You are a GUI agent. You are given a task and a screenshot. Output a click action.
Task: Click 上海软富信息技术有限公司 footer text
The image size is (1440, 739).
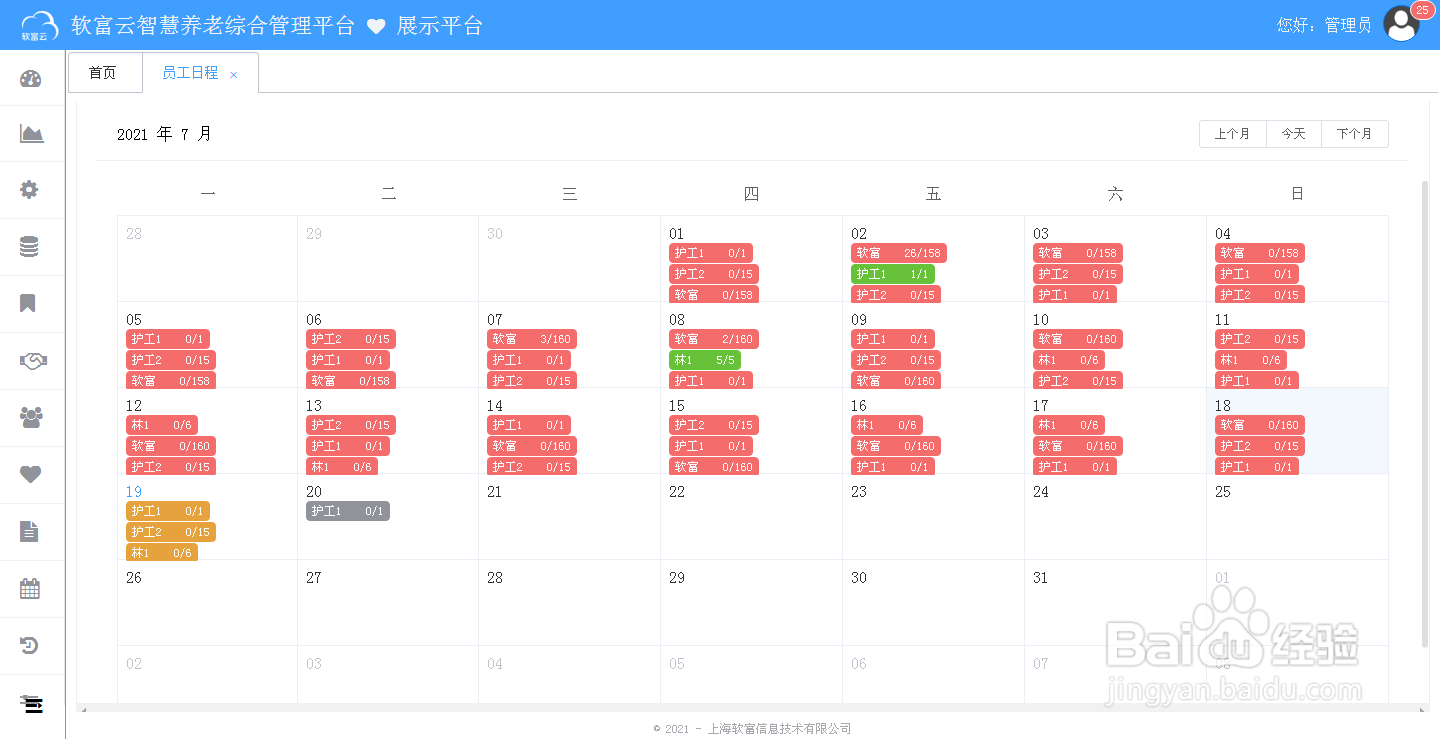coord(779,729)
